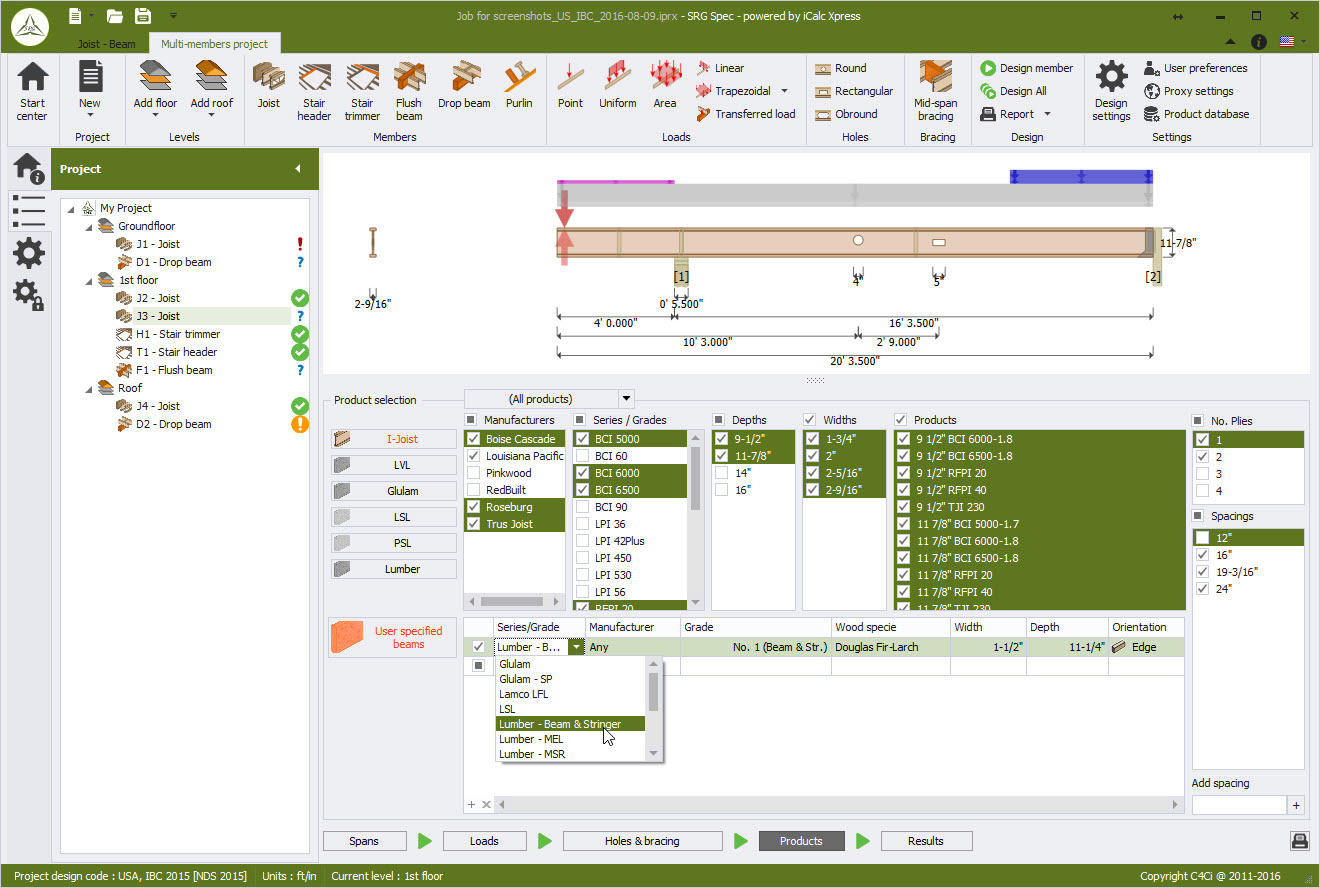Apply an Area load

(x=665, y=86)
